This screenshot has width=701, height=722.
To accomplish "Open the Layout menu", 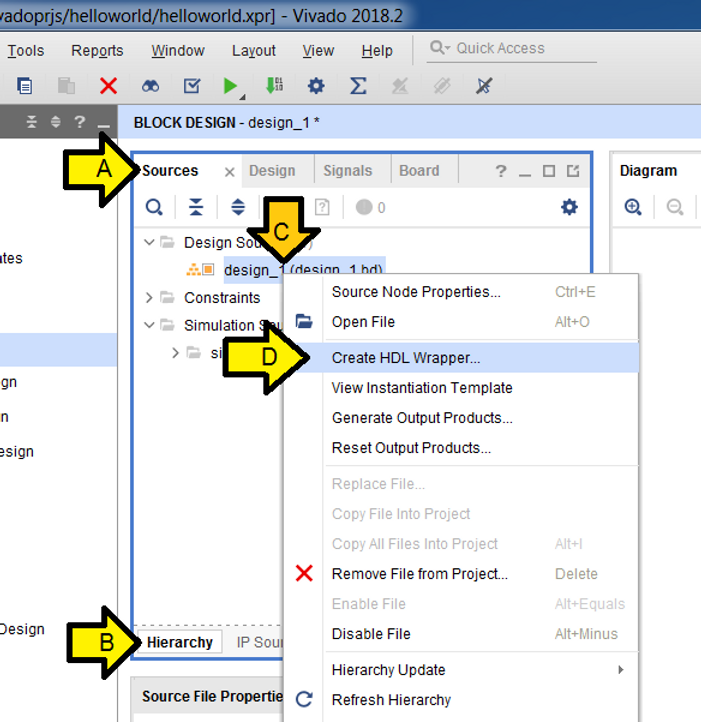I will (254, 51).
